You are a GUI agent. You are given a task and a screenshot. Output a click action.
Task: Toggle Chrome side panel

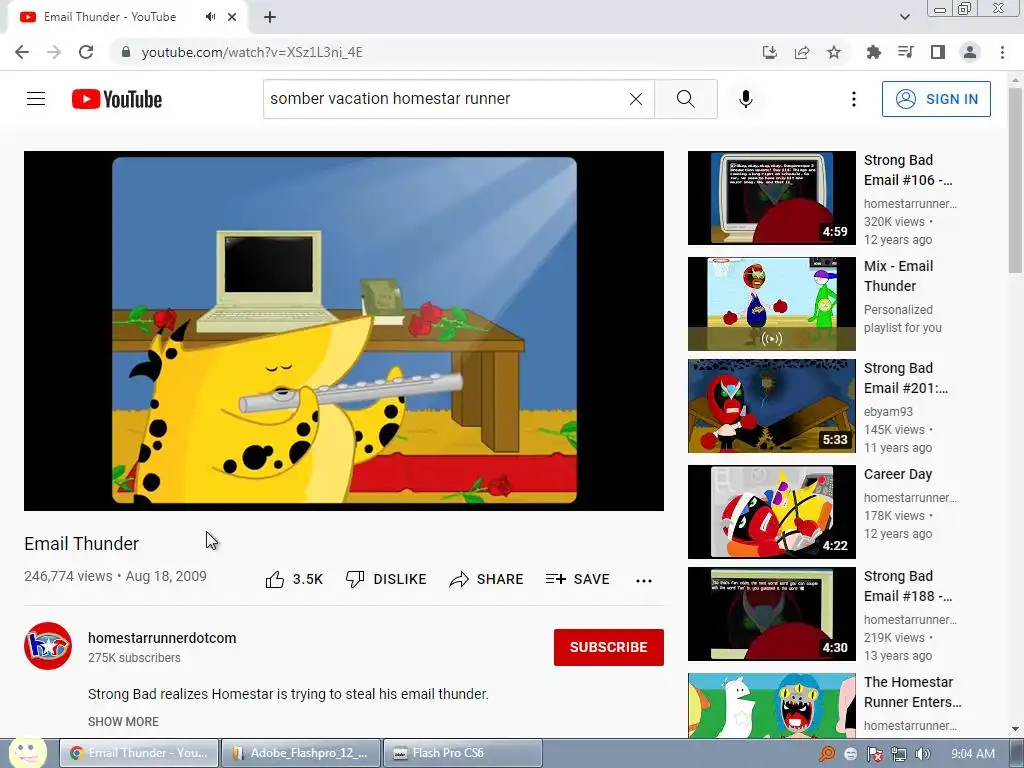pyautogui.click(x=938, y=52)
